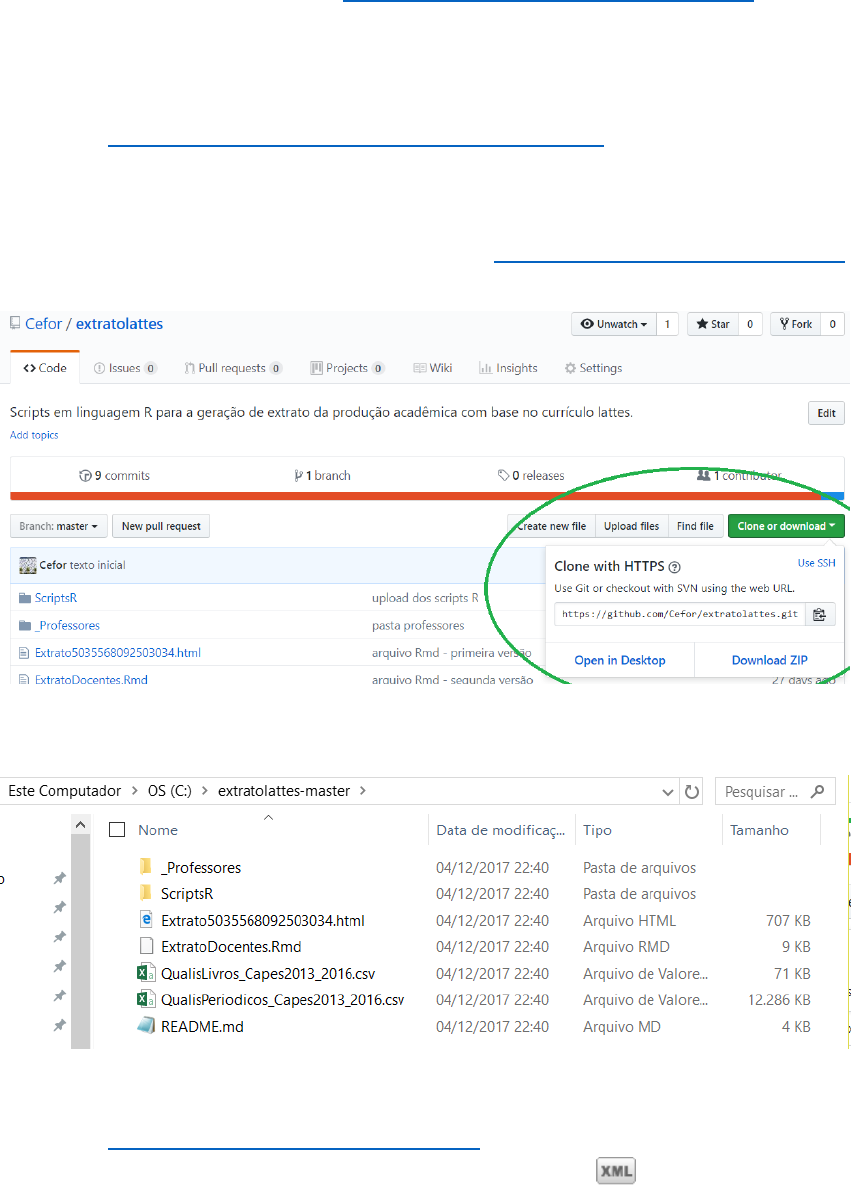
Task: Open the Settings tab
Action: (x=593, y=368)
